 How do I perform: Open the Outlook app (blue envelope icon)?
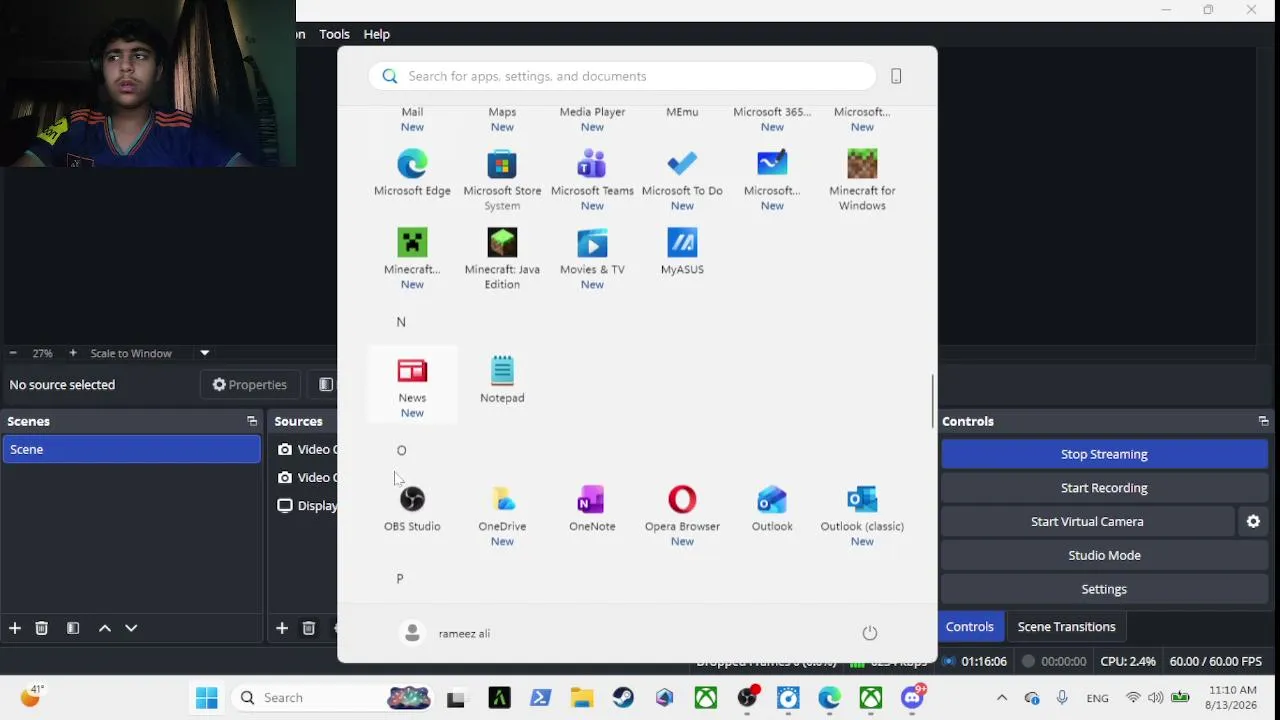[x=772, y=509]
